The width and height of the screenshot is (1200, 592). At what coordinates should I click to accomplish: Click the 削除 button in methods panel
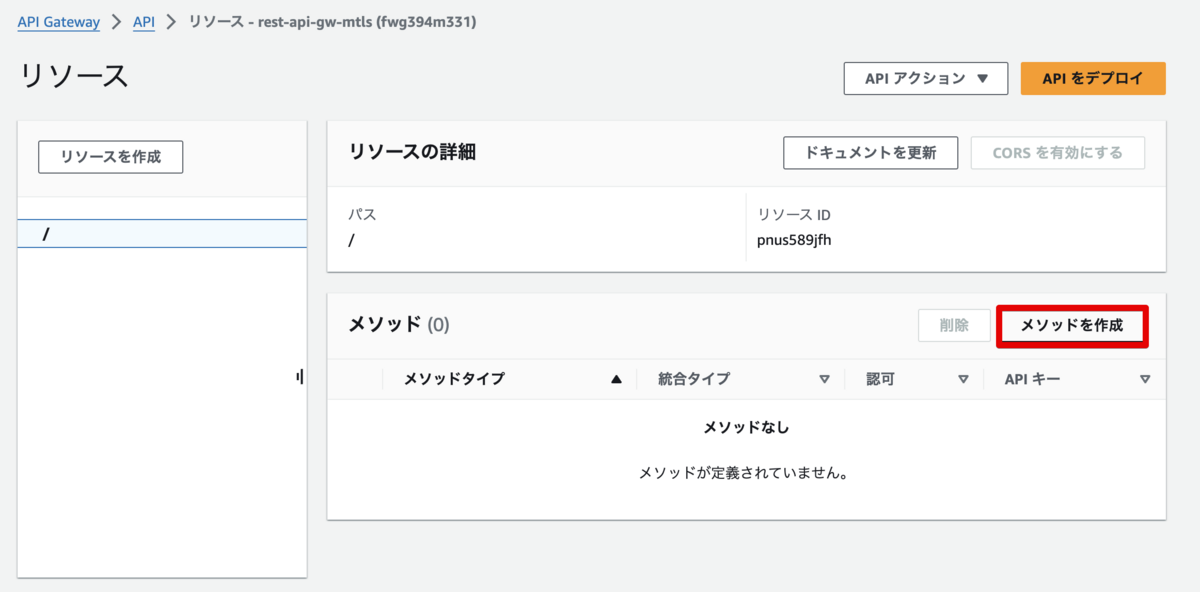click(x=954, y=326)
